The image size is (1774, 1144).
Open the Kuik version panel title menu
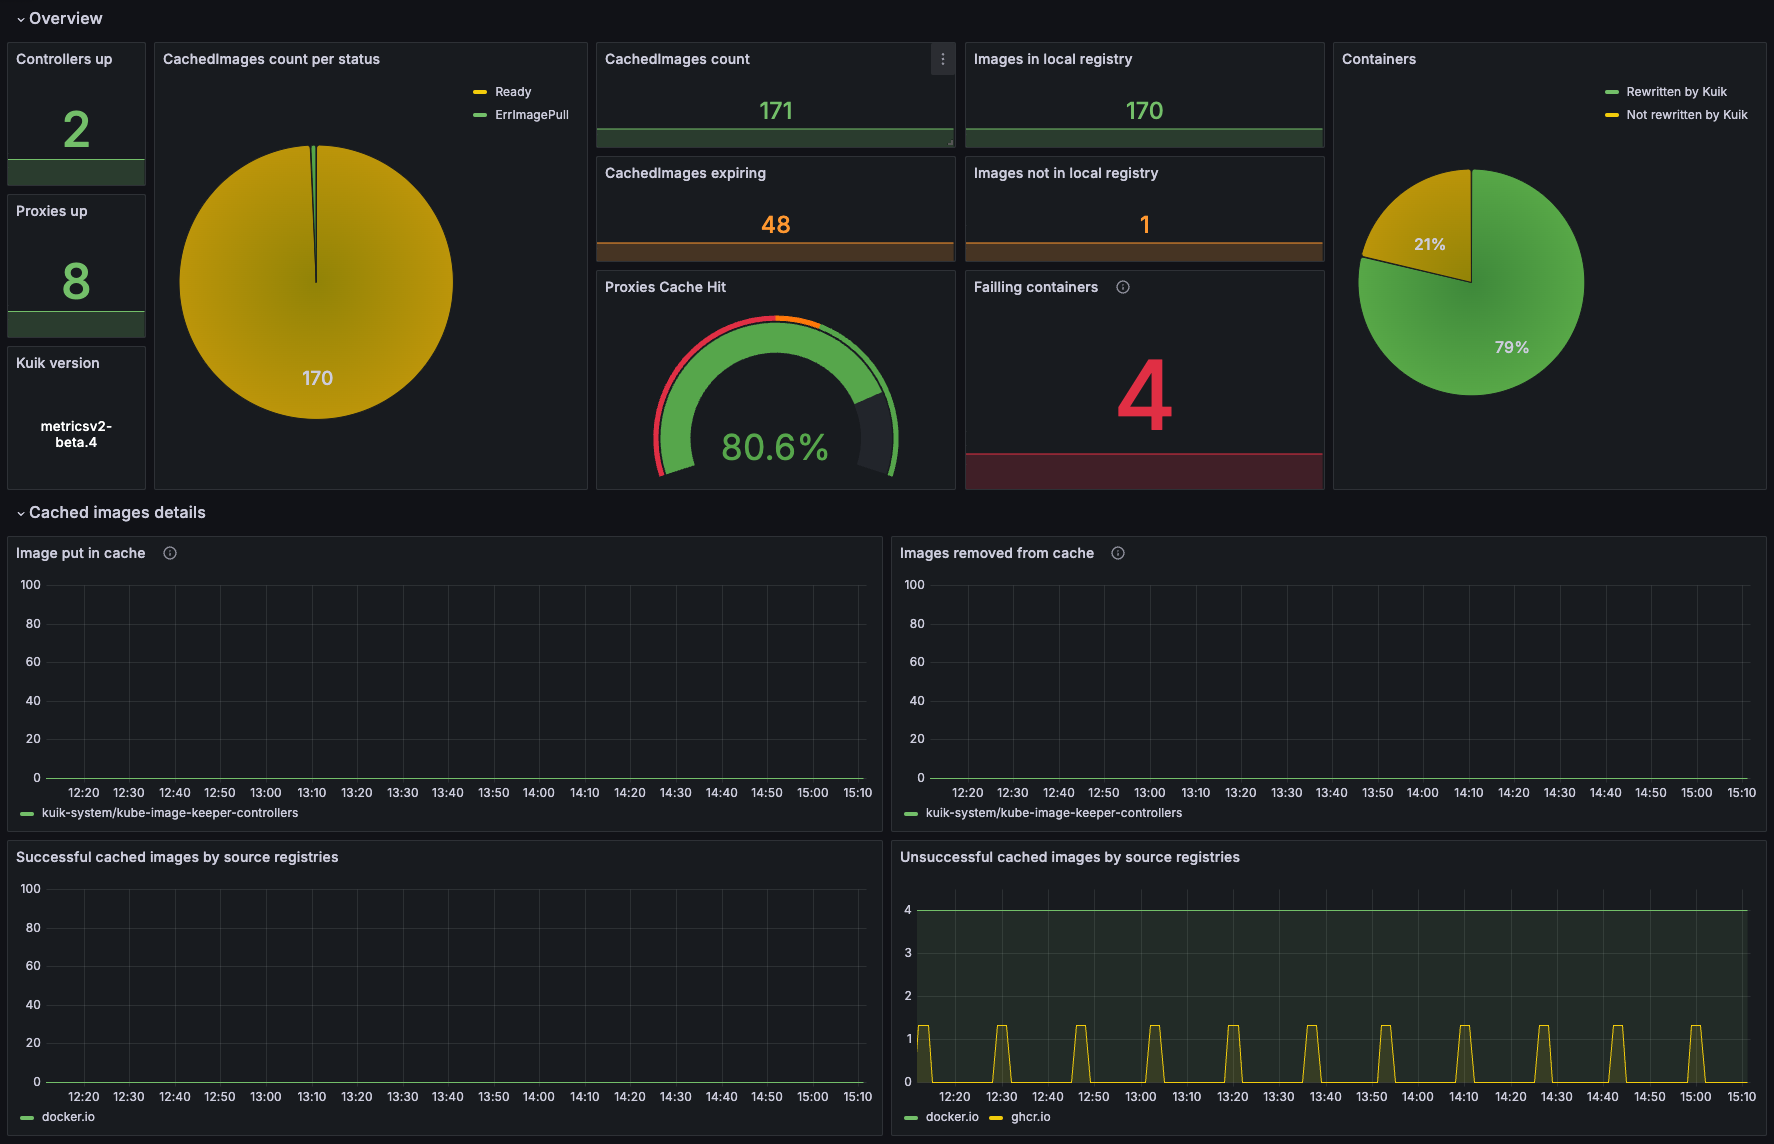click(58, 363)
